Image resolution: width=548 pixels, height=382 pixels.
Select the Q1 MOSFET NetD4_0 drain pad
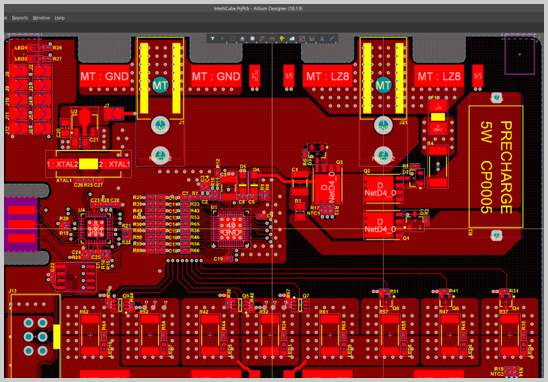click(x=379, y=225)
